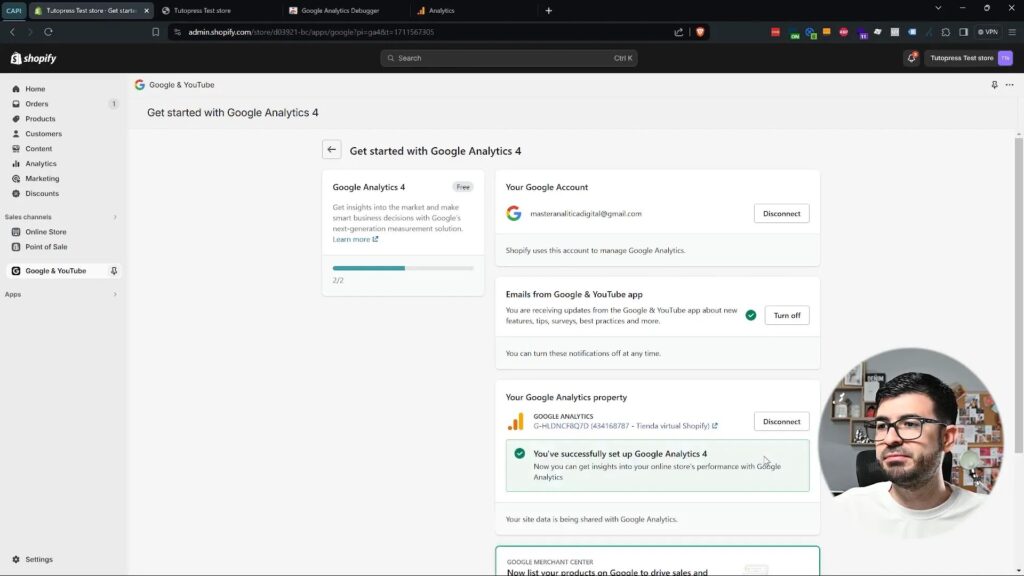Expand the Apps section
Screen dimensions: 1024x576
click(x=115, y=295)
